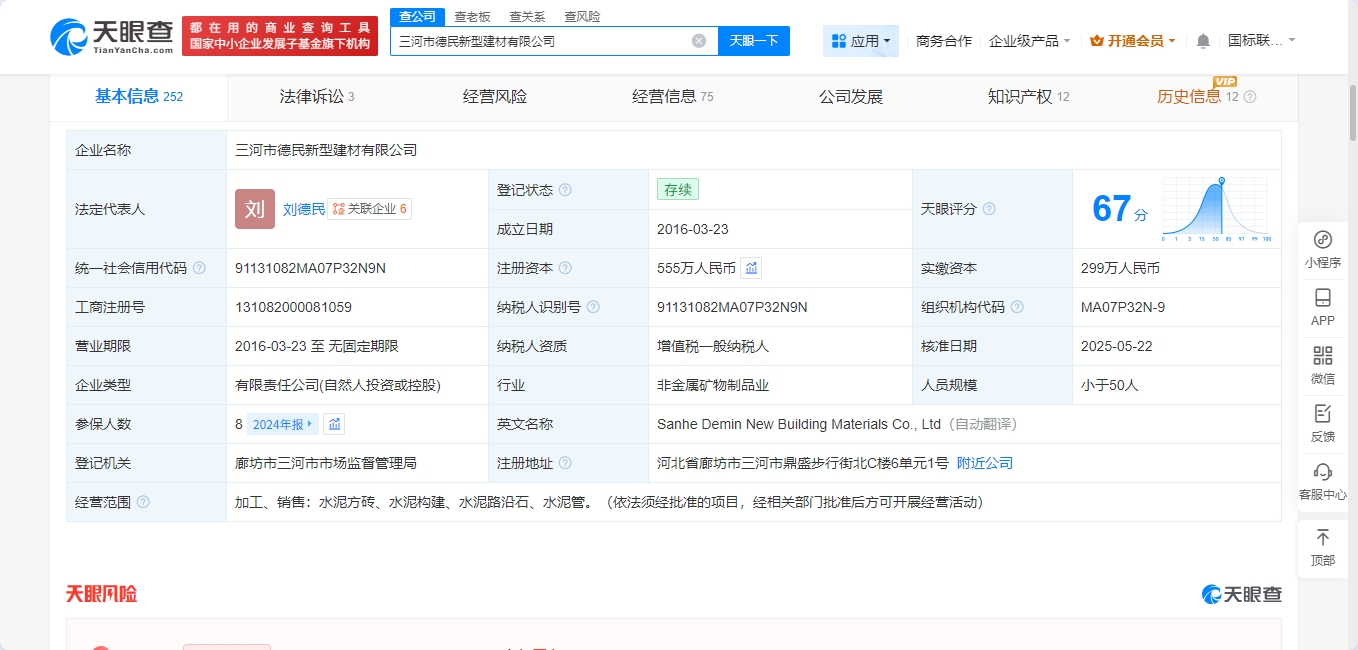The height and width of the screenshot is (650, 1358).
Task: Click the notification bell icon
Action: [x=1203, y=41]
